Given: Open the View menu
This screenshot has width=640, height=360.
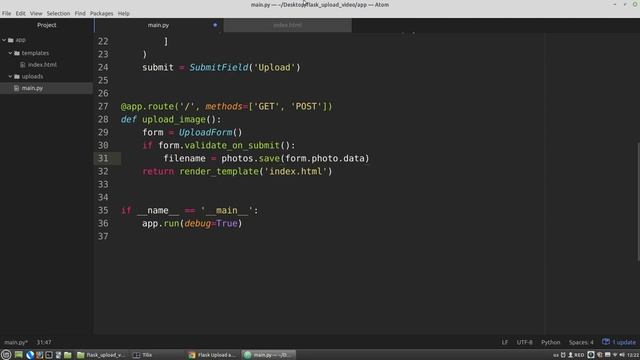Looking at the screenshot, I should 36,13.
